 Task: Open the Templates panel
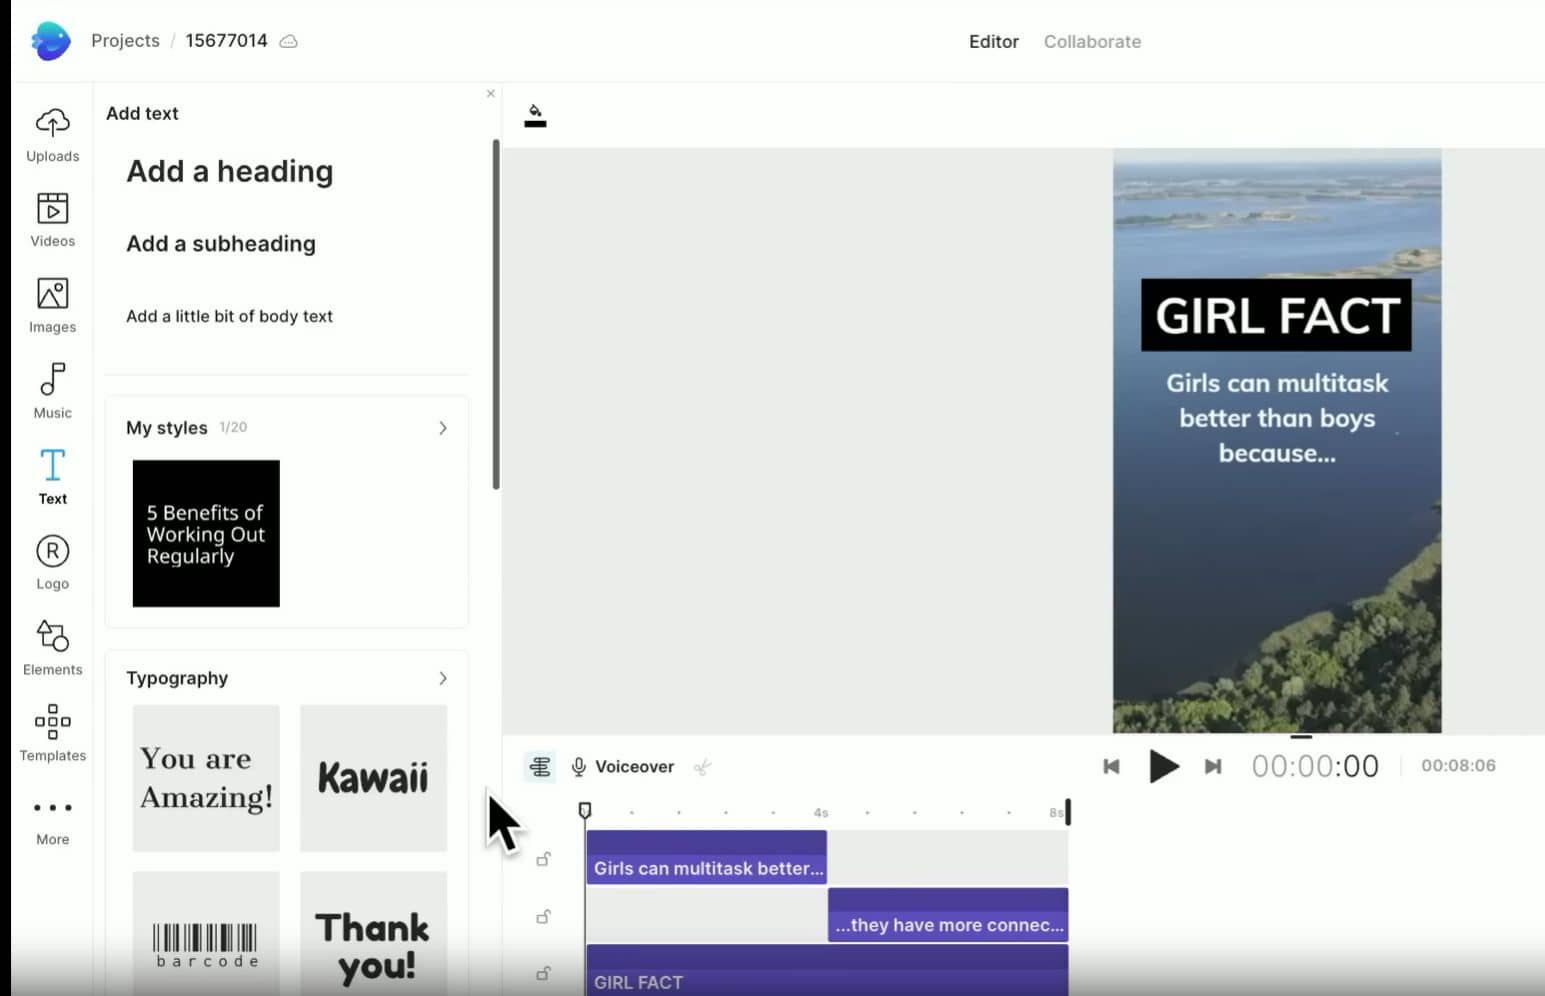pos(52,732)
